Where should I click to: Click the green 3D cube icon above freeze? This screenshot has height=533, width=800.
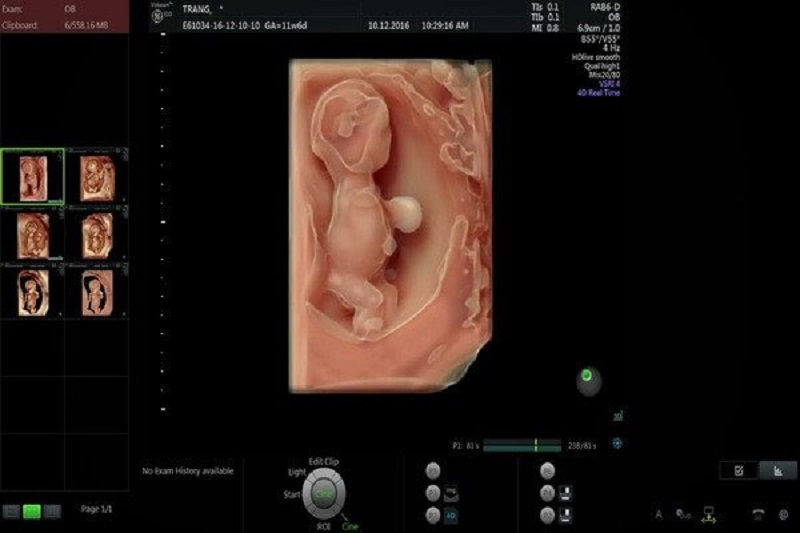coord(618,416)
